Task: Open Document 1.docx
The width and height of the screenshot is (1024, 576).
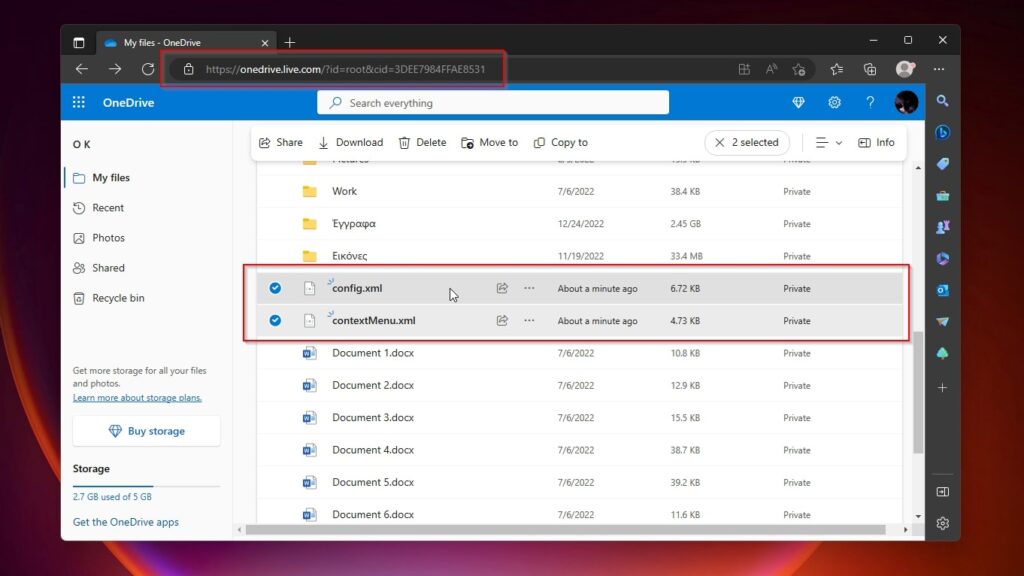Action: 373,353
